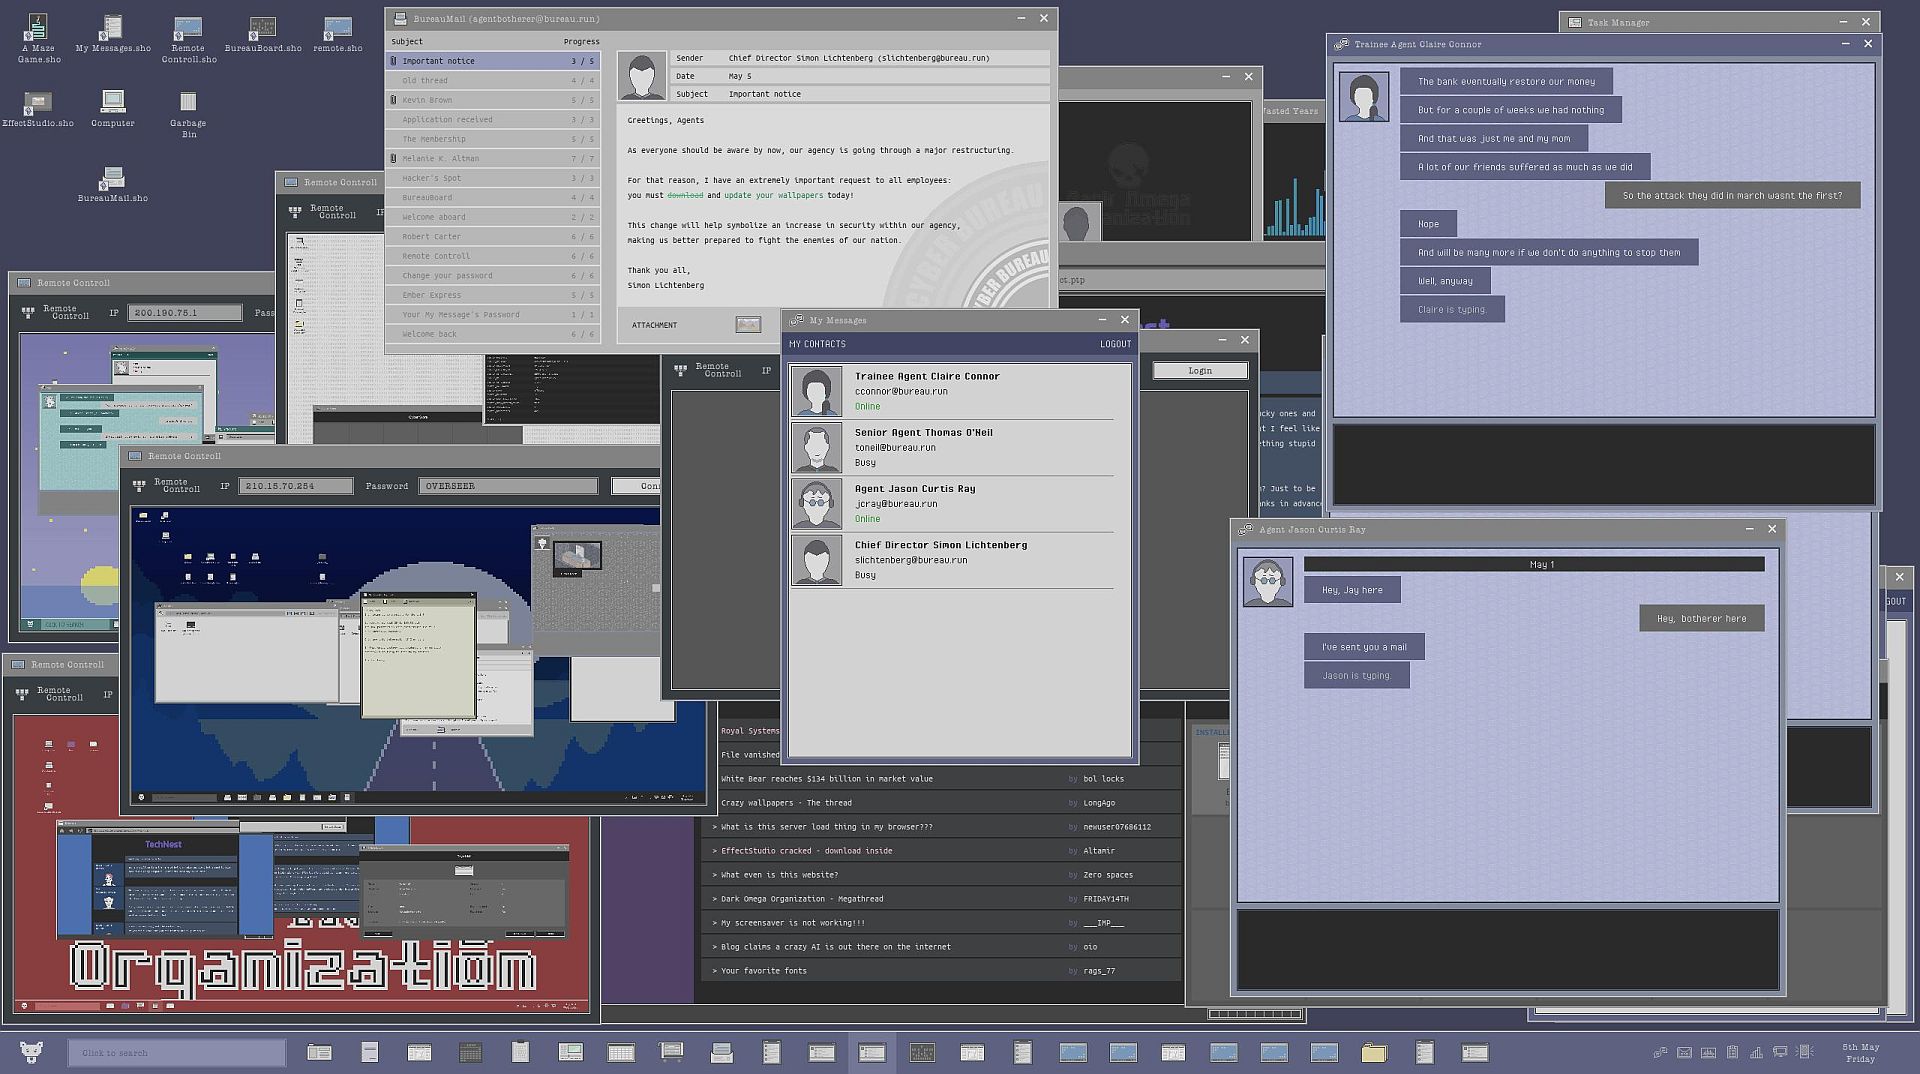Open 'Crazy wallpapers - The thread' forum post

pos(940,802)
